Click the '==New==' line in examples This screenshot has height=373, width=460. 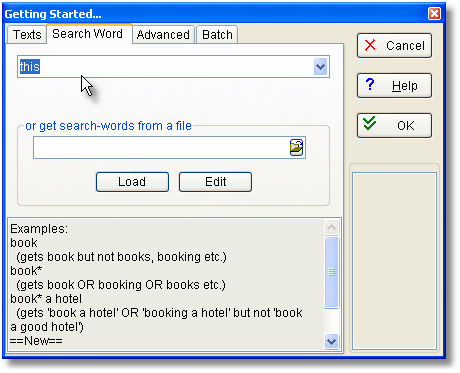[x=36, y=341]
